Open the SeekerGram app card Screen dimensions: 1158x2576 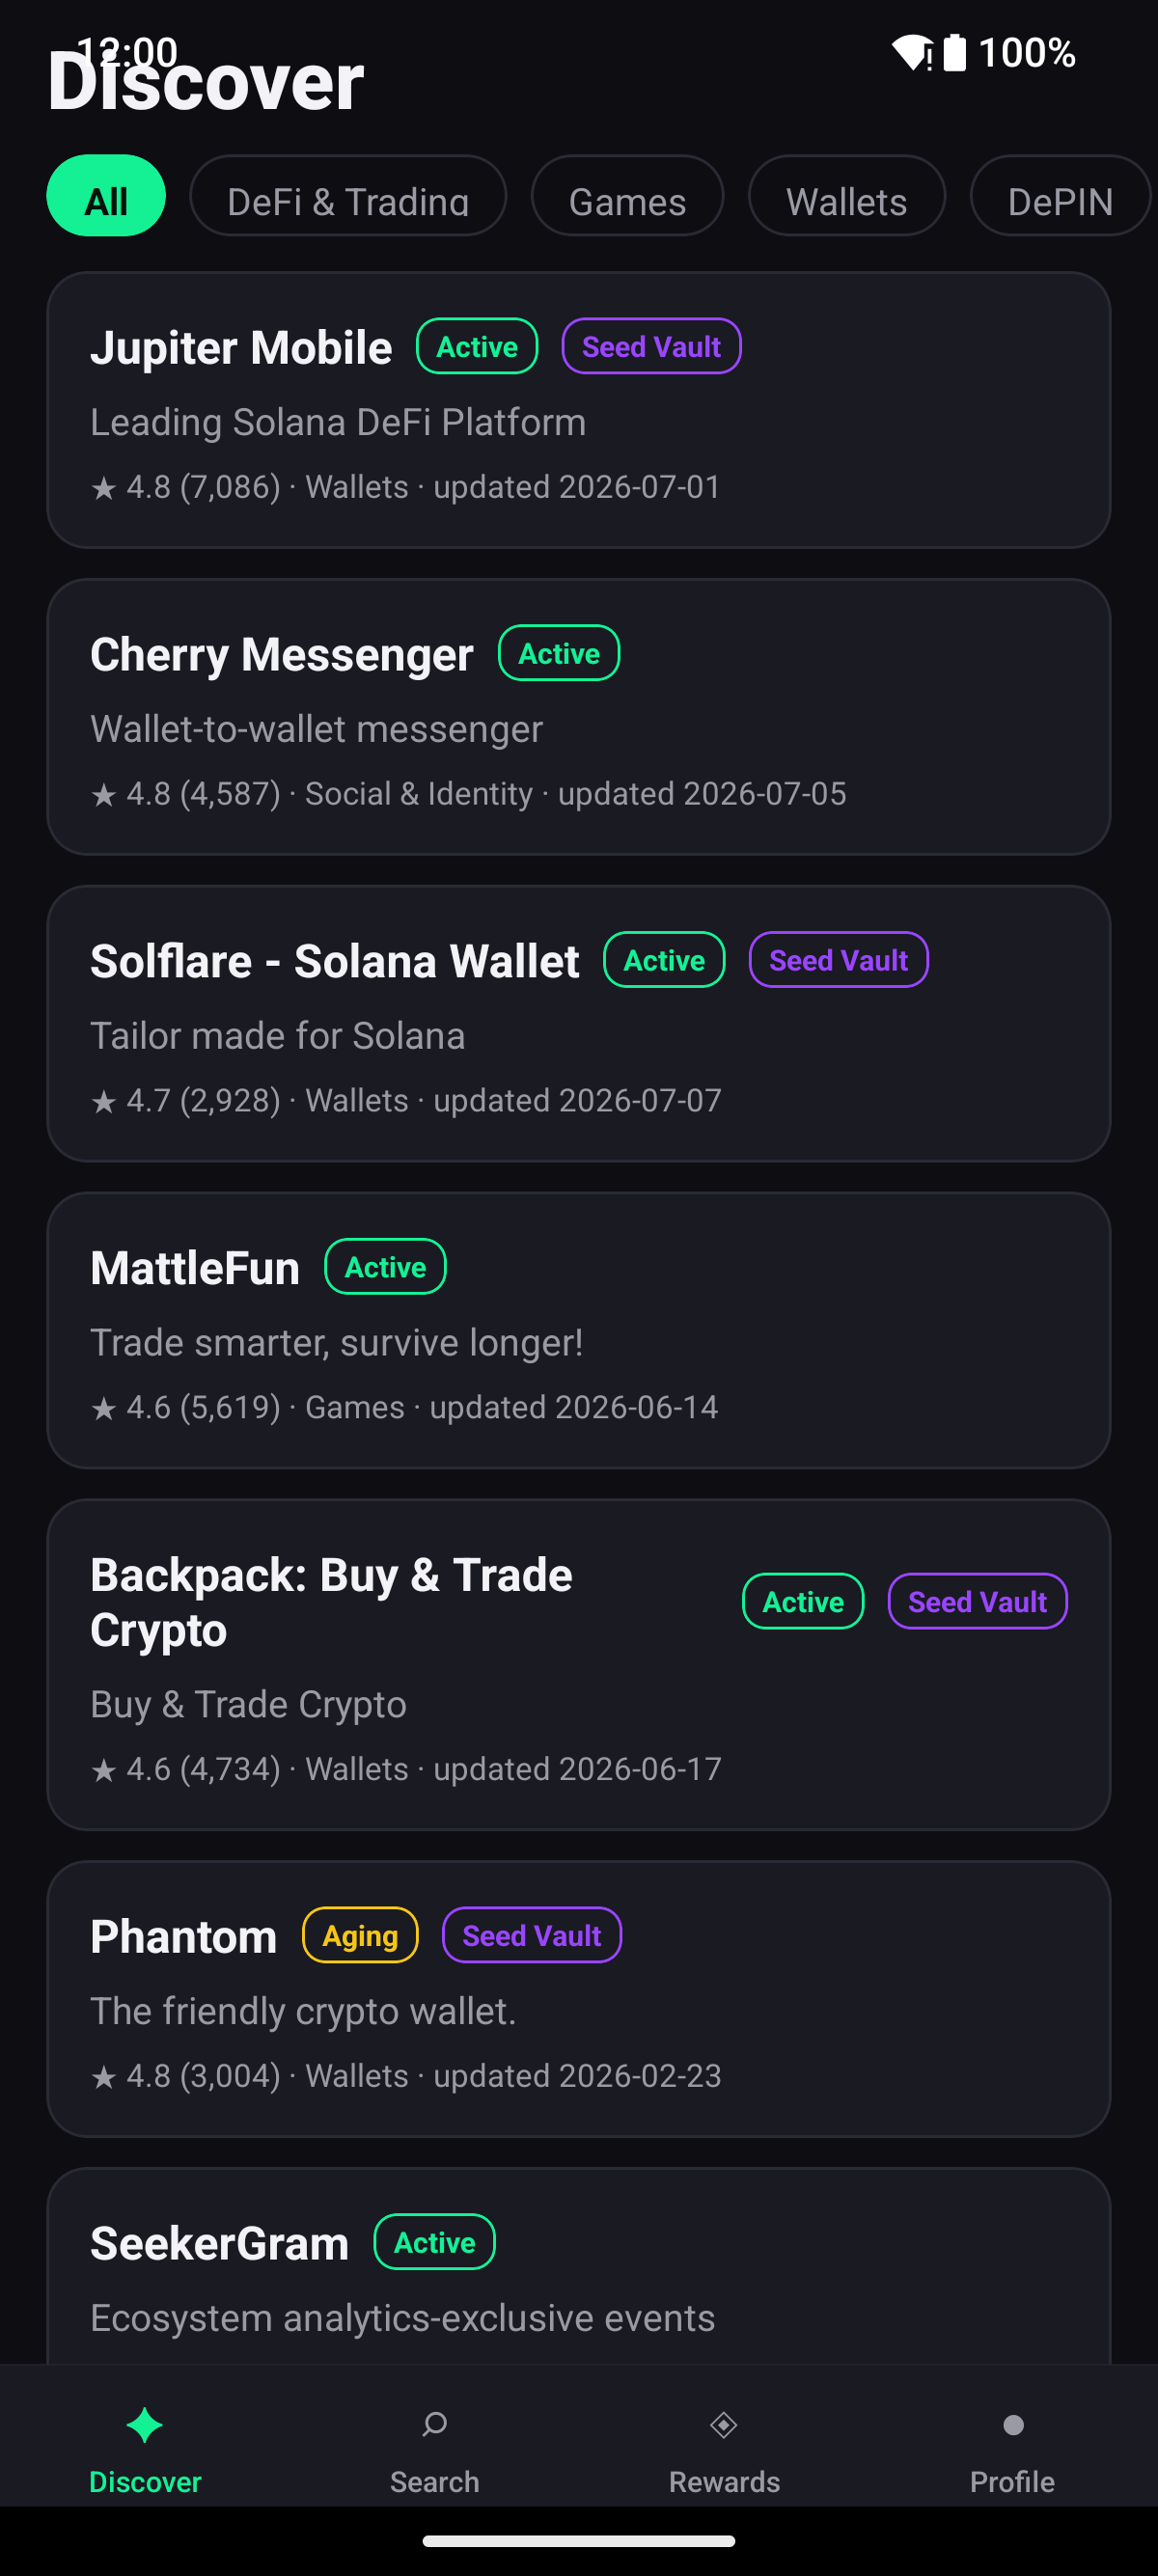point(579,2266)
